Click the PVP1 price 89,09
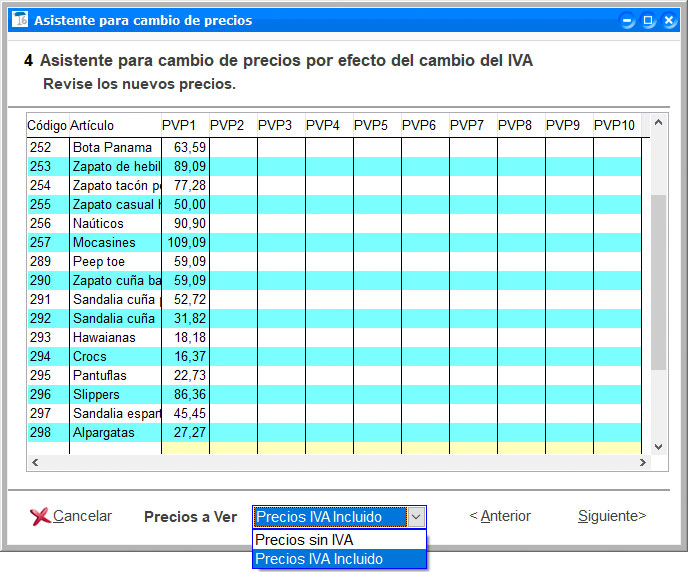This screenshot has height=572, width=688. 186,166
